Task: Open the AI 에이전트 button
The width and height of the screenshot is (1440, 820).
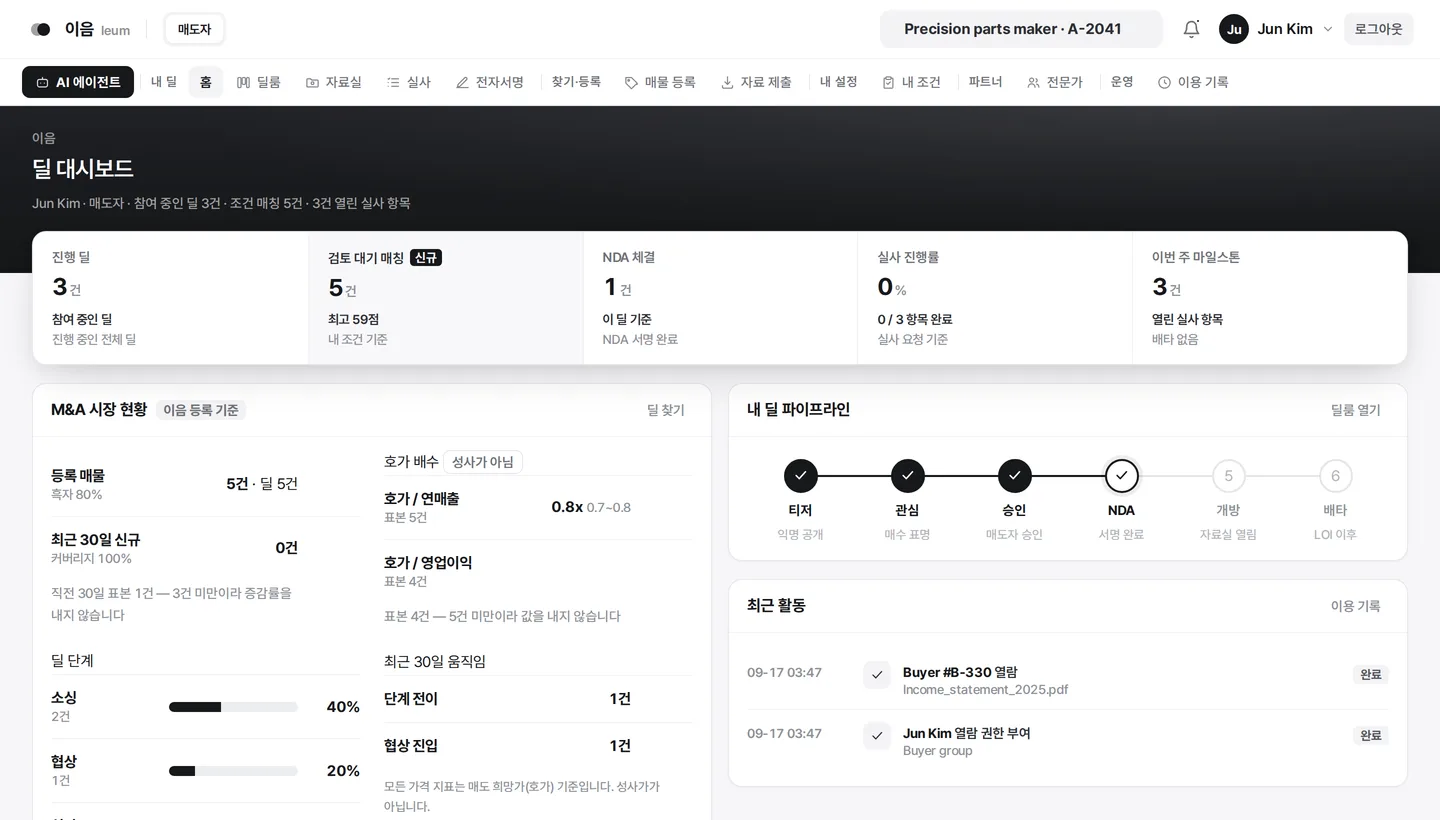Action: (78, 82)
